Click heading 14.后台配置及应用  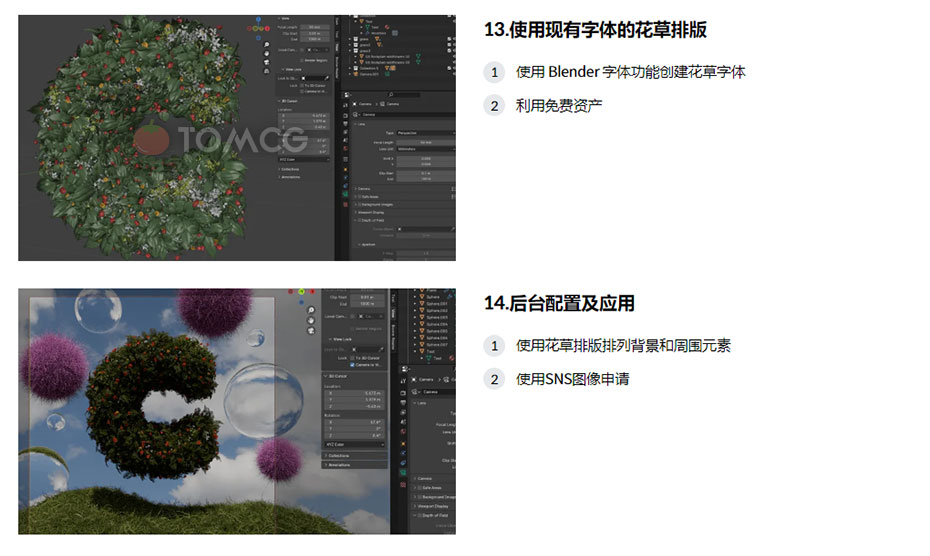point(559,303)
